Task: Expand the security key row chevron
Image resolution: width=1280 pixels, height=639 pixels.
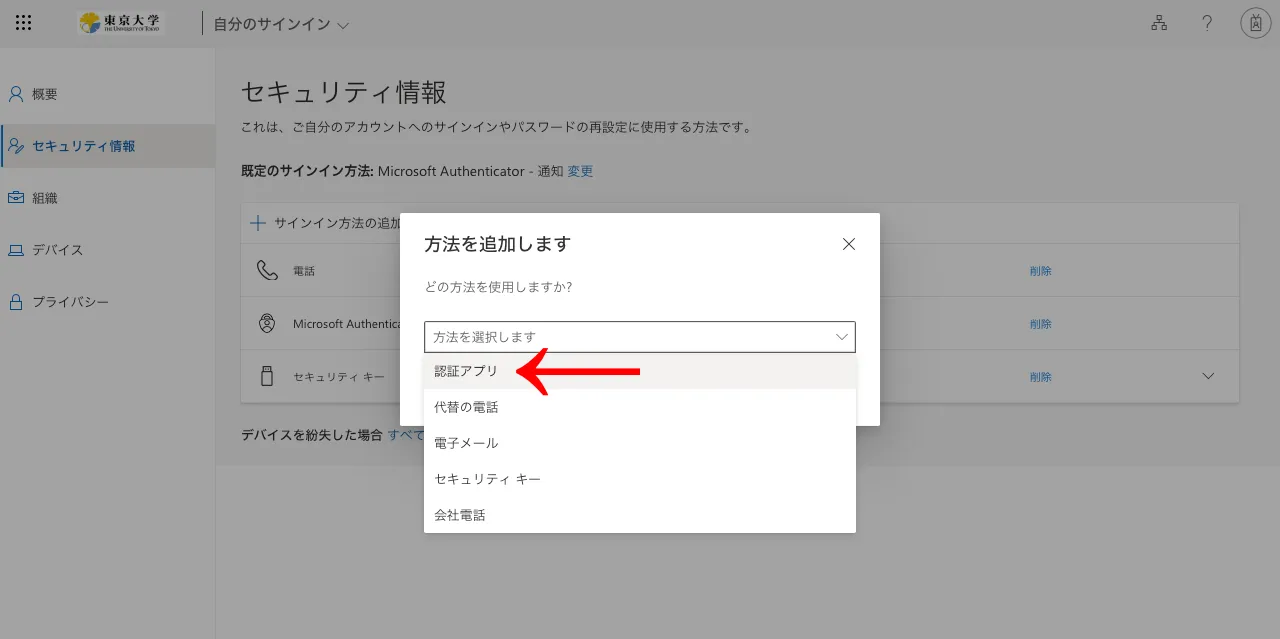Action: click(1208, 377)
